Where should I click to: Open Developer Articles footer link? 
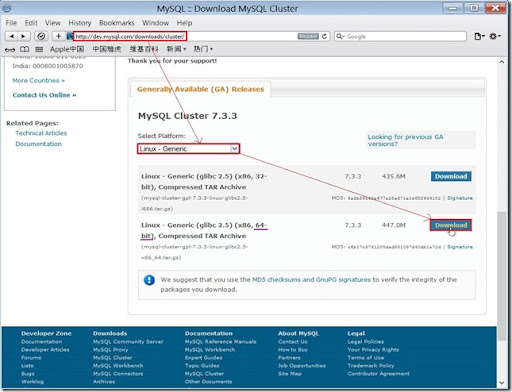click(45, 350)
